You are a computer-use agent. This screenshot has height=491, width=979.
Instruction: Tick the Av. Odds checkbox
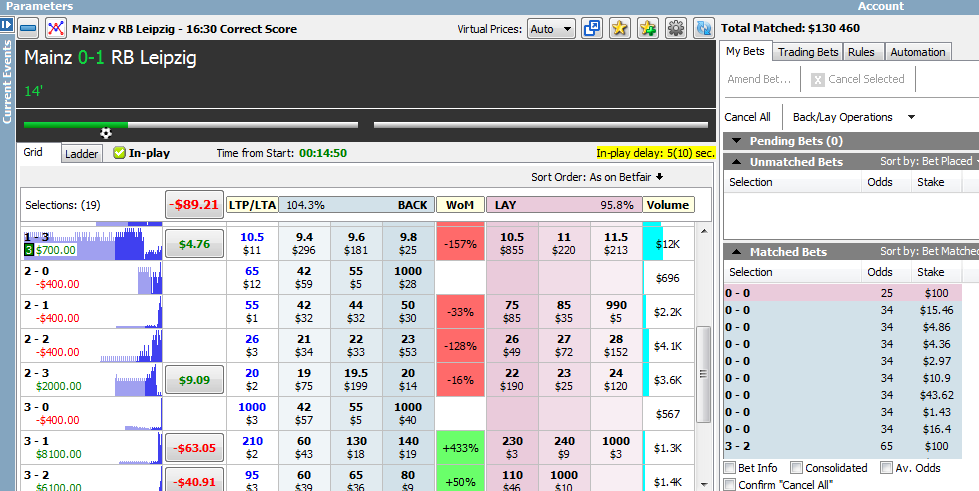886,468
